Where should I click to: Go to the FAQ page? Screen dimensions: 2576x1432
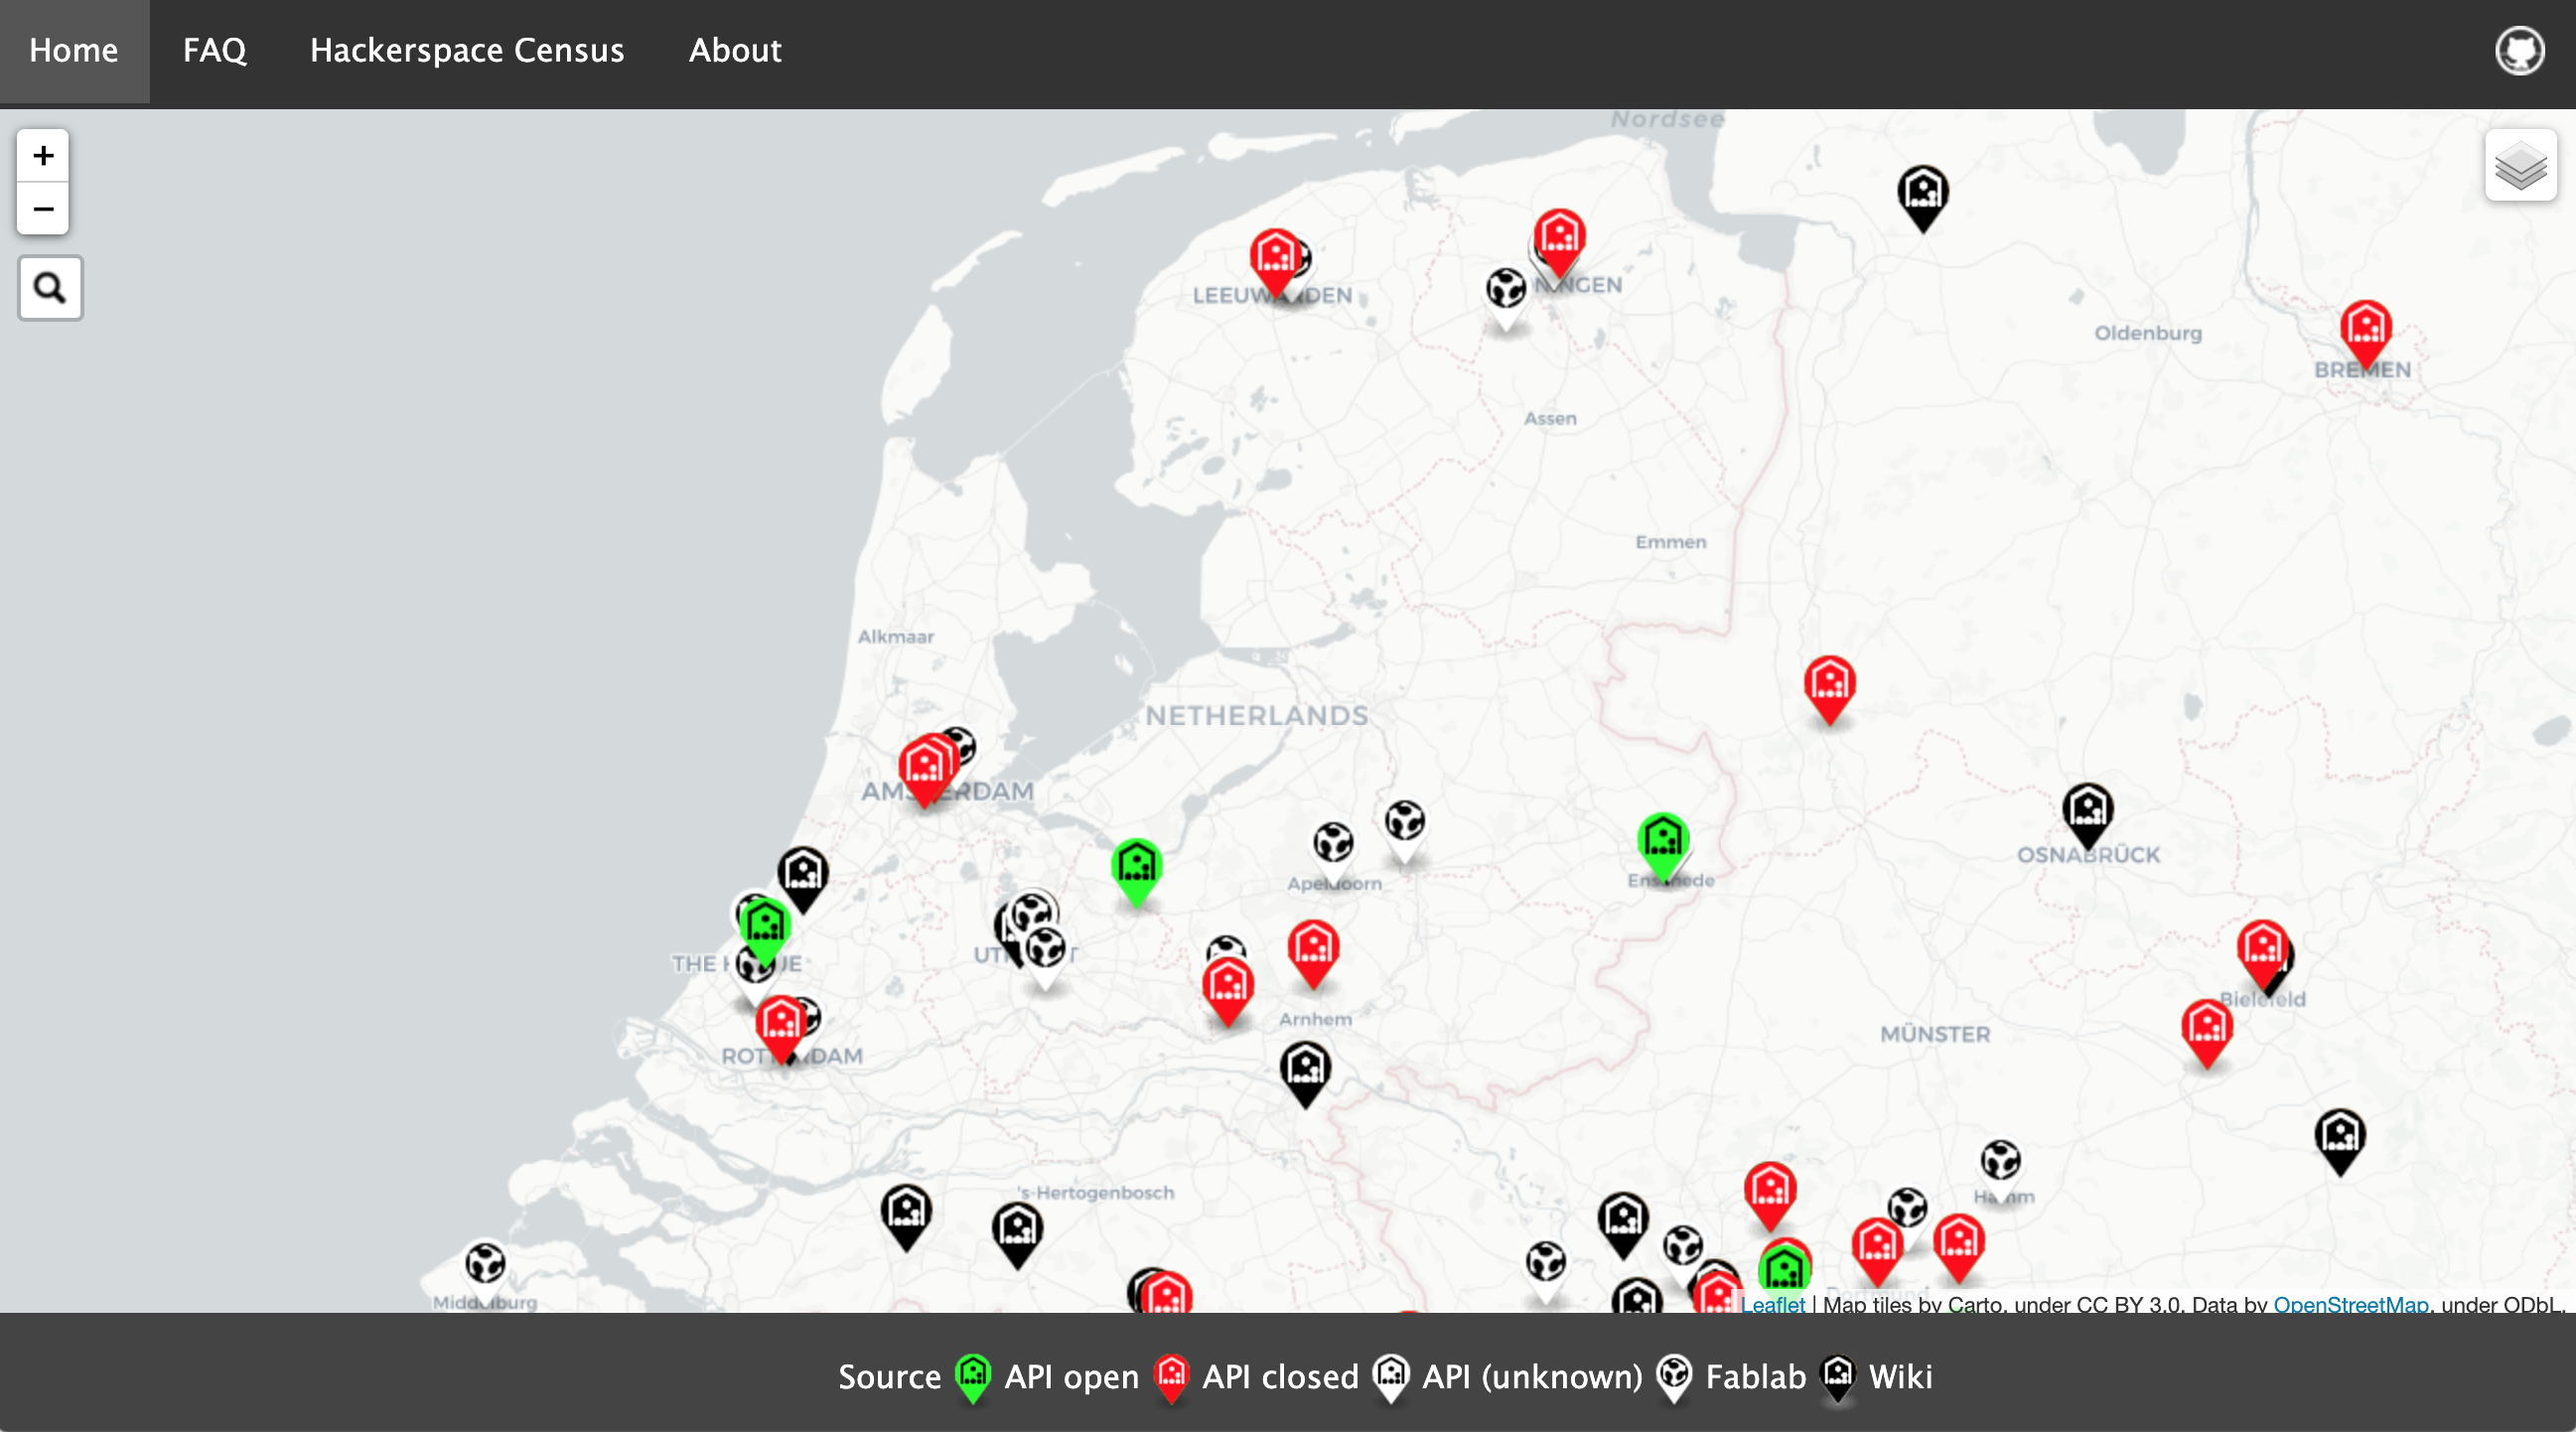click(214, 50)
